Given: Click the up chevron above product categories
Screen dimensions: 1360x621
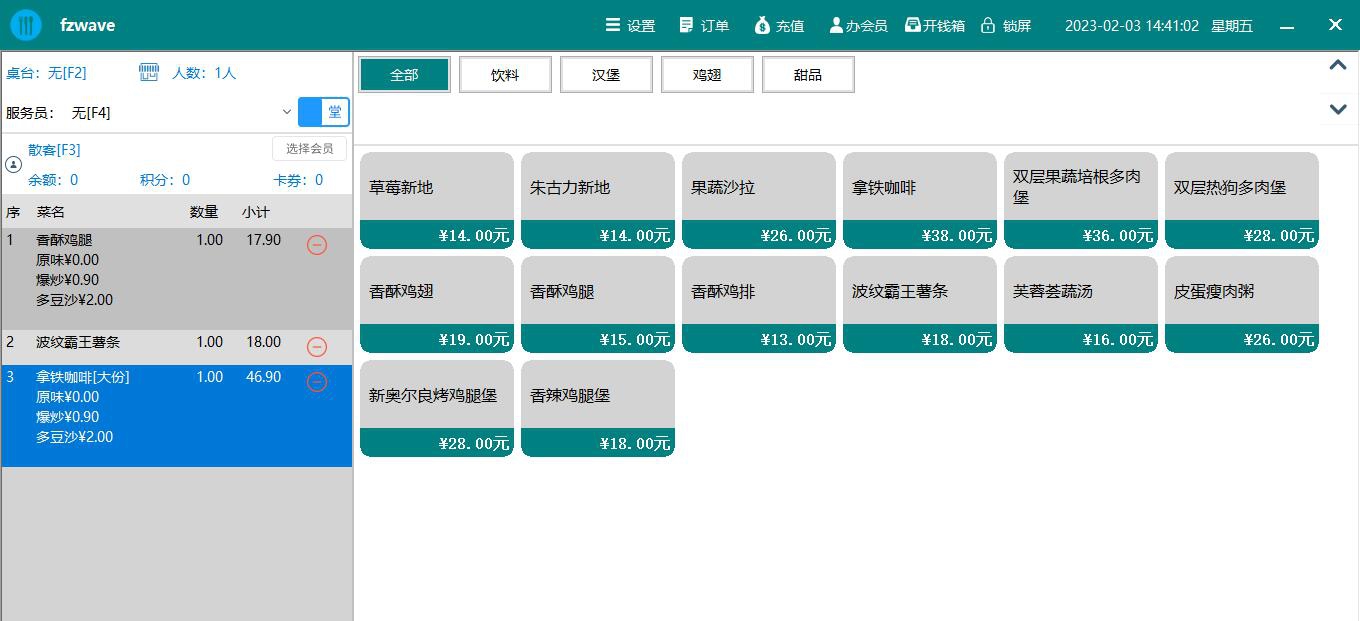Looking at the screenshot, I should tap(1337, 65).
